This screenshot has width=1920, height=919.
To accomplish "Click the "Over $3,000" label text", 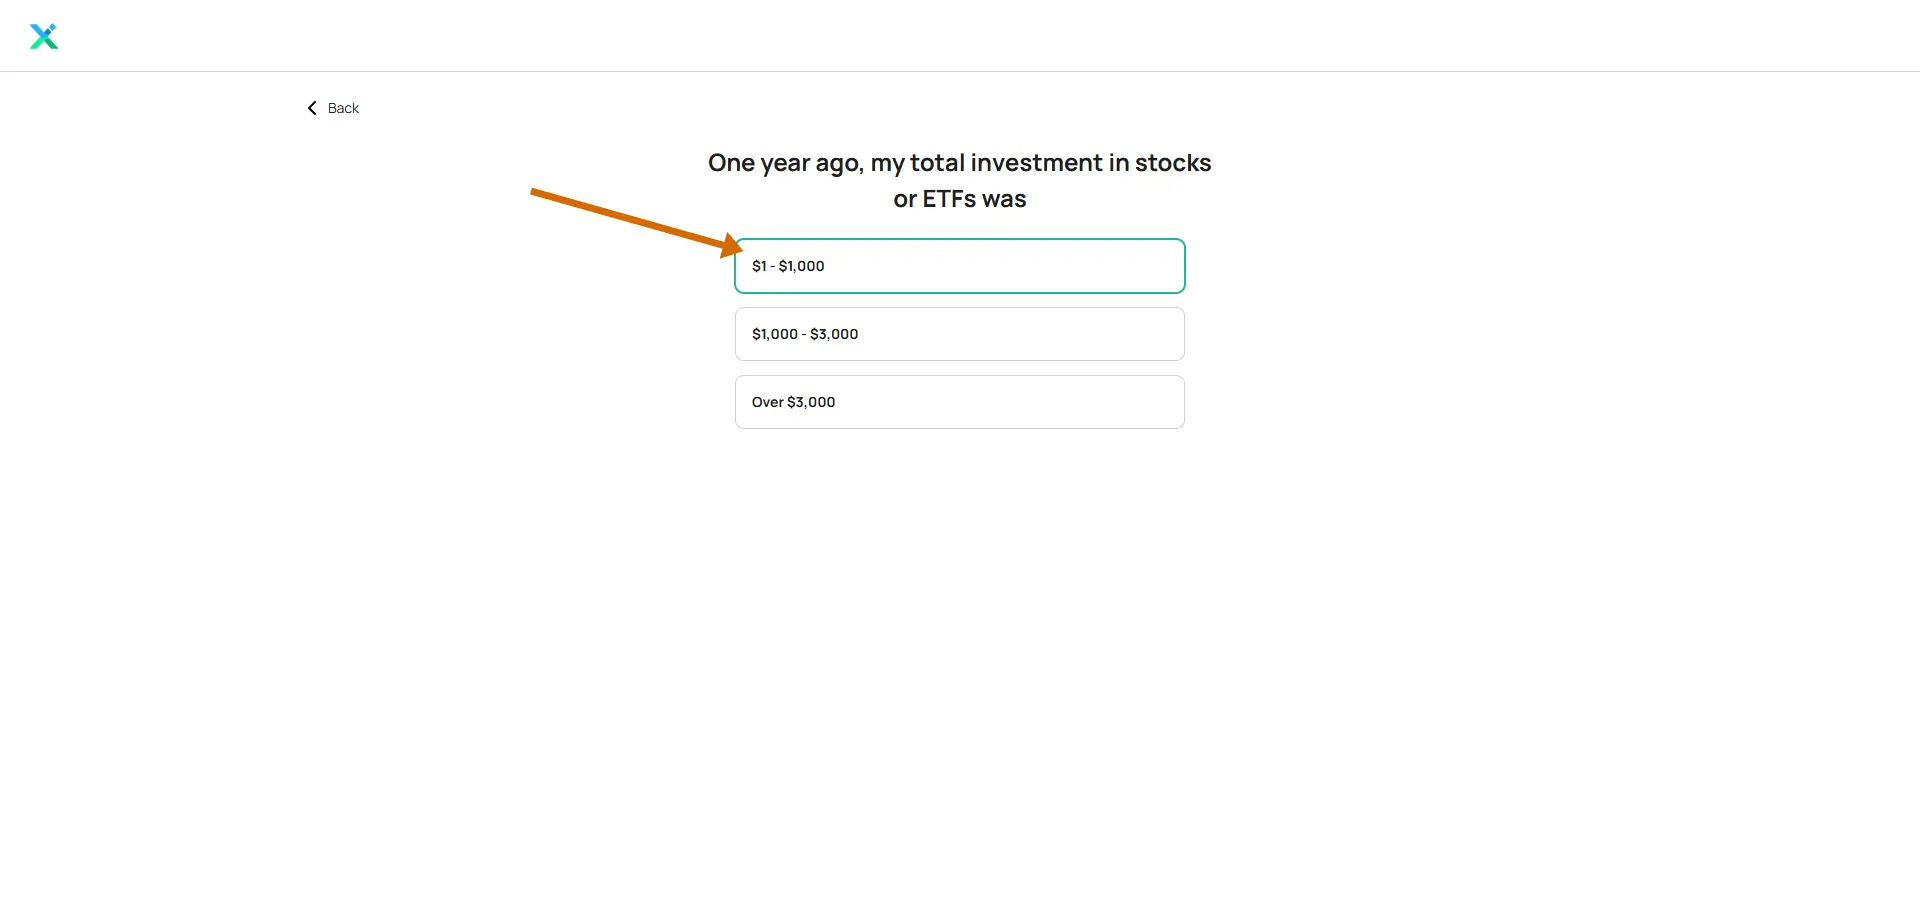I will coord(793,402).
